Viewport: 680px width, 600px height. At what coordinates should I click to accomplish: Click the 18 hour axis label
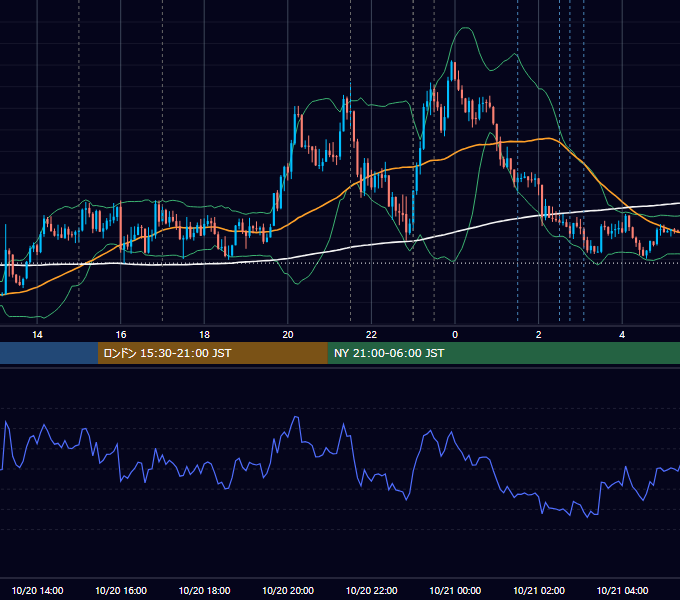coord(204,335)
